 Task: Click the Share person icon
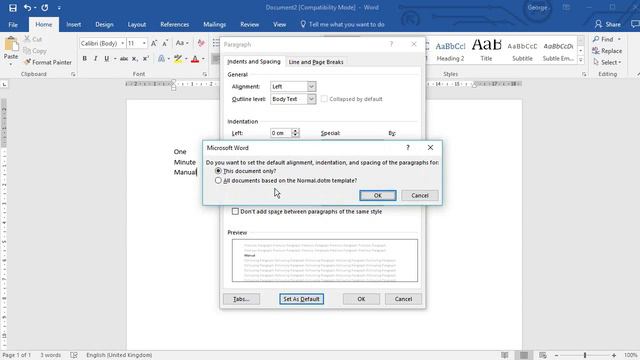(x=598, y=24)
